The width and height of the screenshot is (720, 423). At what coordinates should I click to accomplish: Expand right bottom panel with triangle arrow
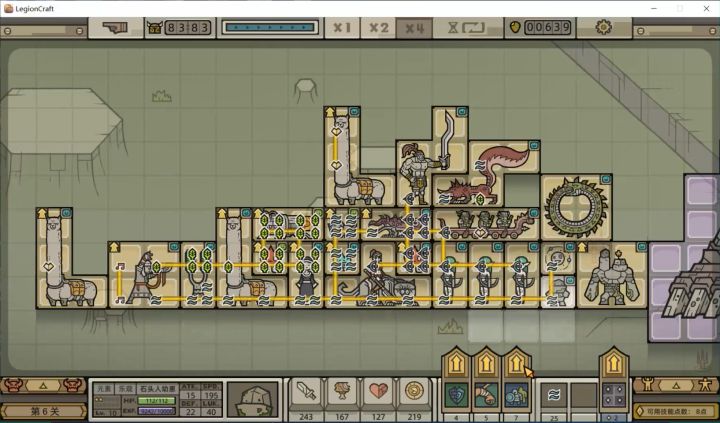tap(677, 385)
